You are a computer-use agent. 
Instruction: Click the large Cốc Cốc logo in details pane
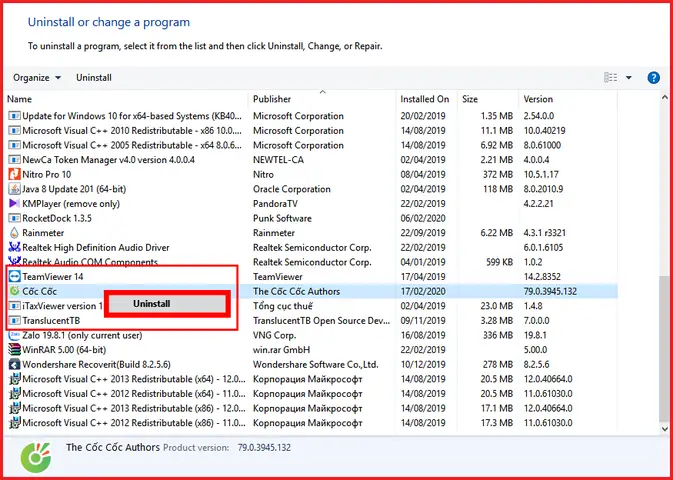pyautogui.click(x=36, y=458)
